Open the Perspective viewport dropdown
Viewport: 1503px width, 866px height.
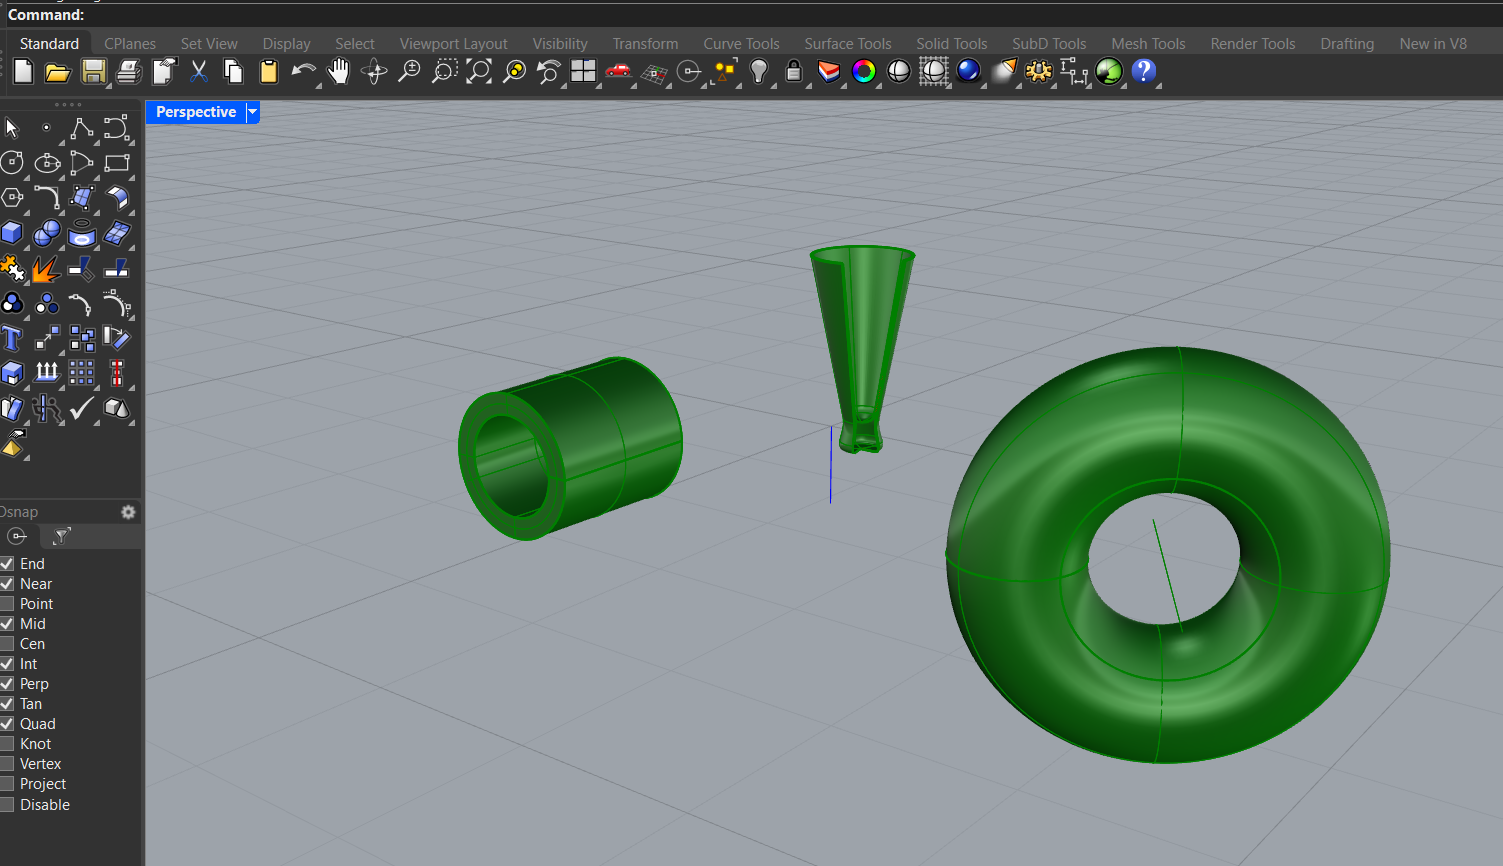(252, 112)
